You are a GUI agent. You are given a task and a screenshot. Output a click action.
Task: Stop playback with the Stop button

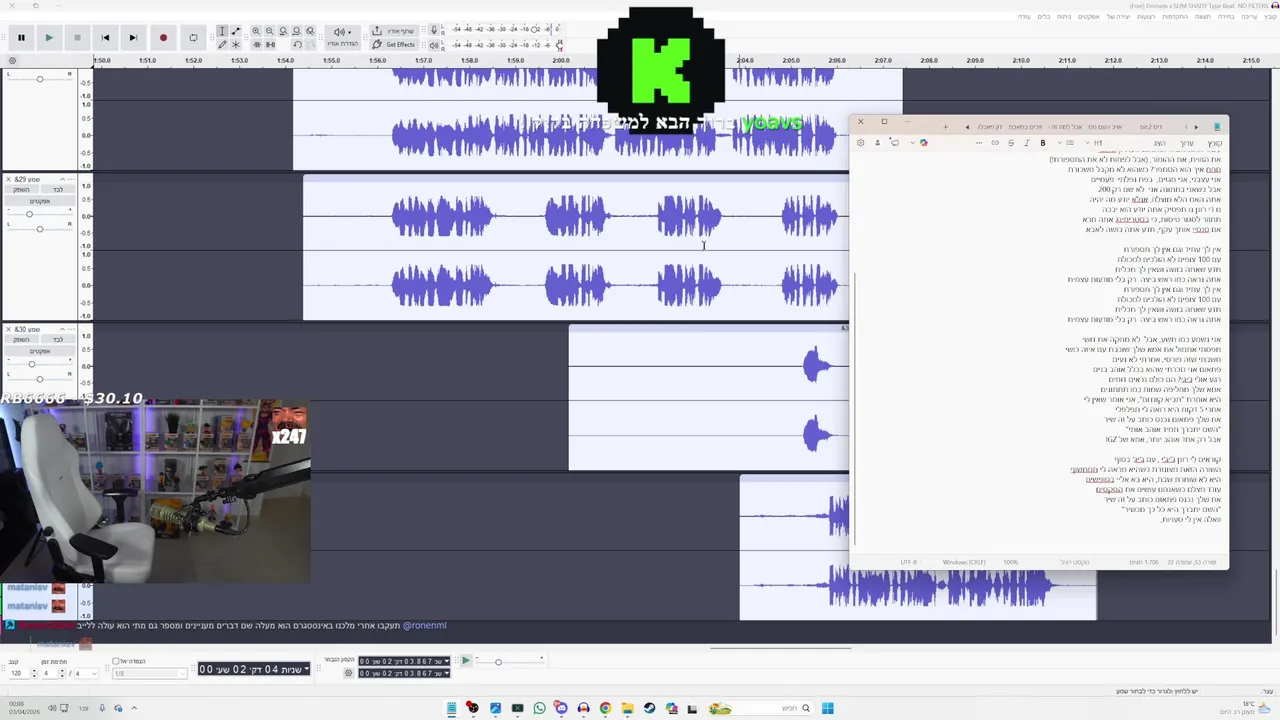pos(77,38)
